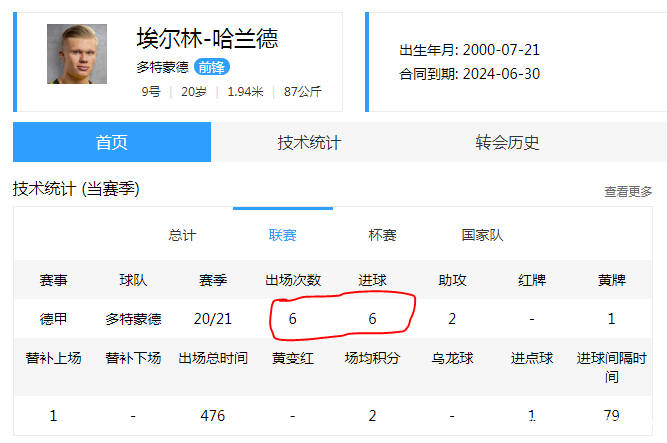Click the 技术统计 (当赛季) section heading

pos(76,189)
